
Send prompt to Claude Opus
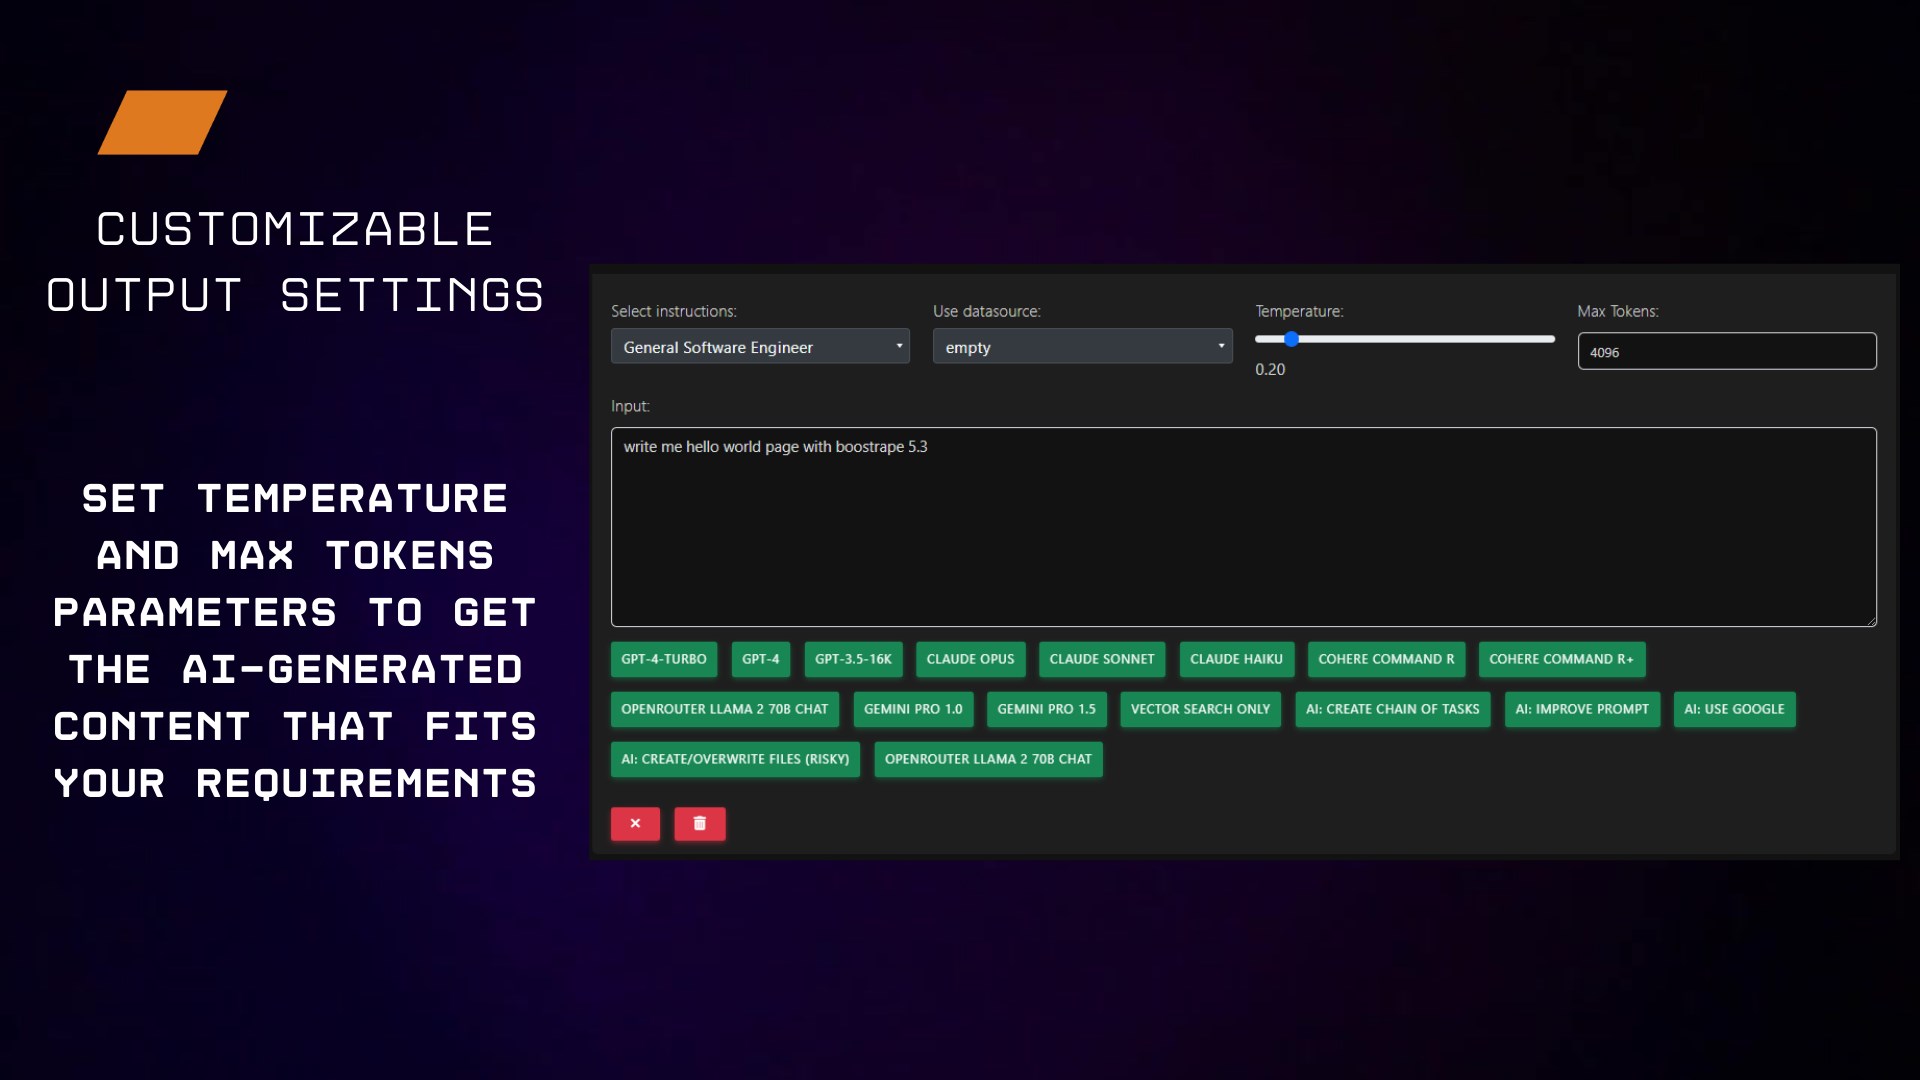pos(969,659)
